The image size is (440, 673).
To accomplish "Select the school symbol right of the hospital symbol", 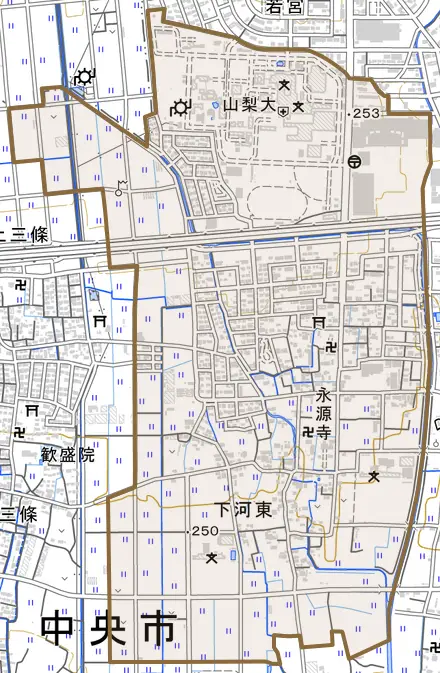I will click(298, 106).
